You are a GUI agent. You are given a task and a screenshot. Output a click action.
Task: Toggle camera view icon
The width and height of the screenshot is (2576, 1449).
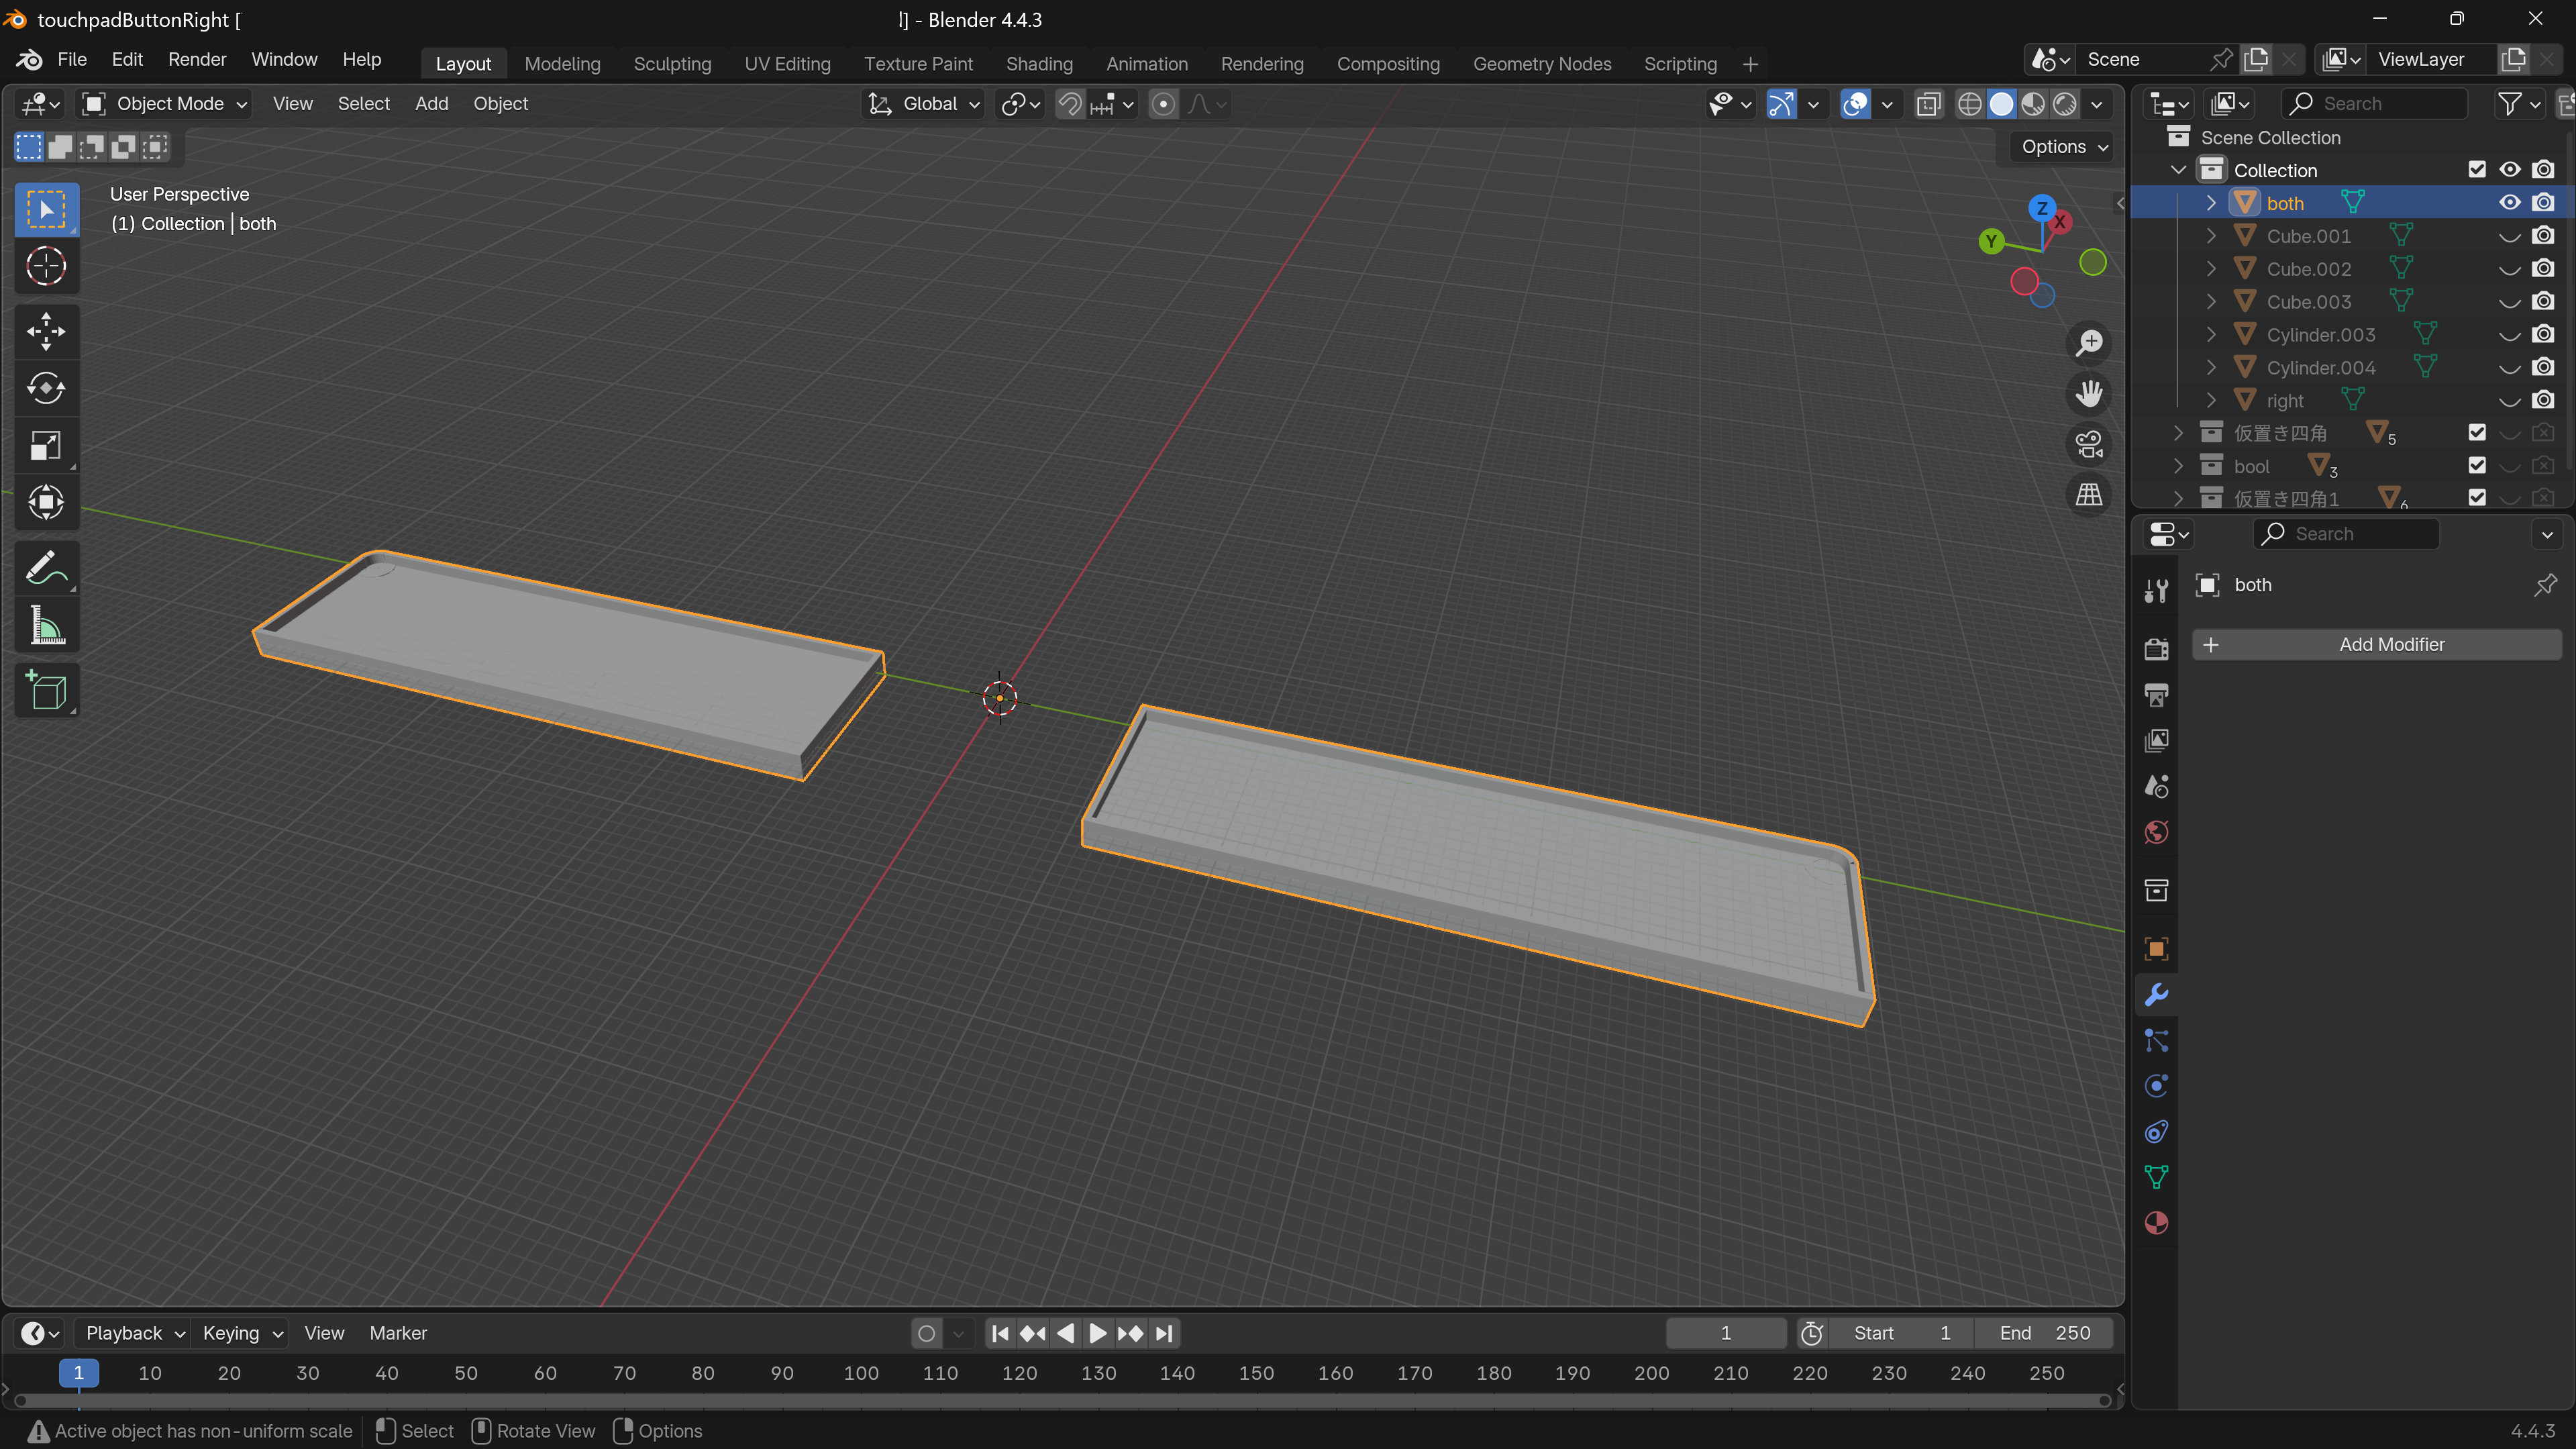click(2089, 444)
